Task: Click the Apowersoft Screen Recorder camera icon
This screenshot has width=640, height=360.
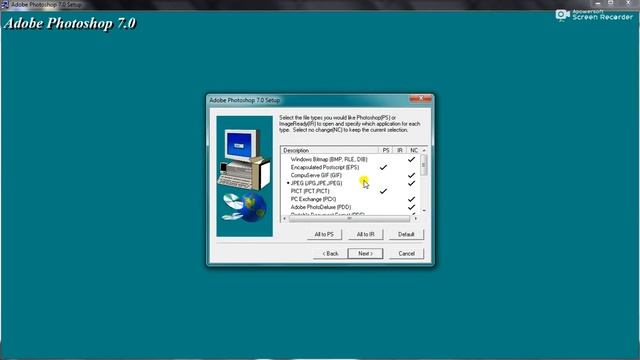Action: pyautogui.click(x=562, y=15)
